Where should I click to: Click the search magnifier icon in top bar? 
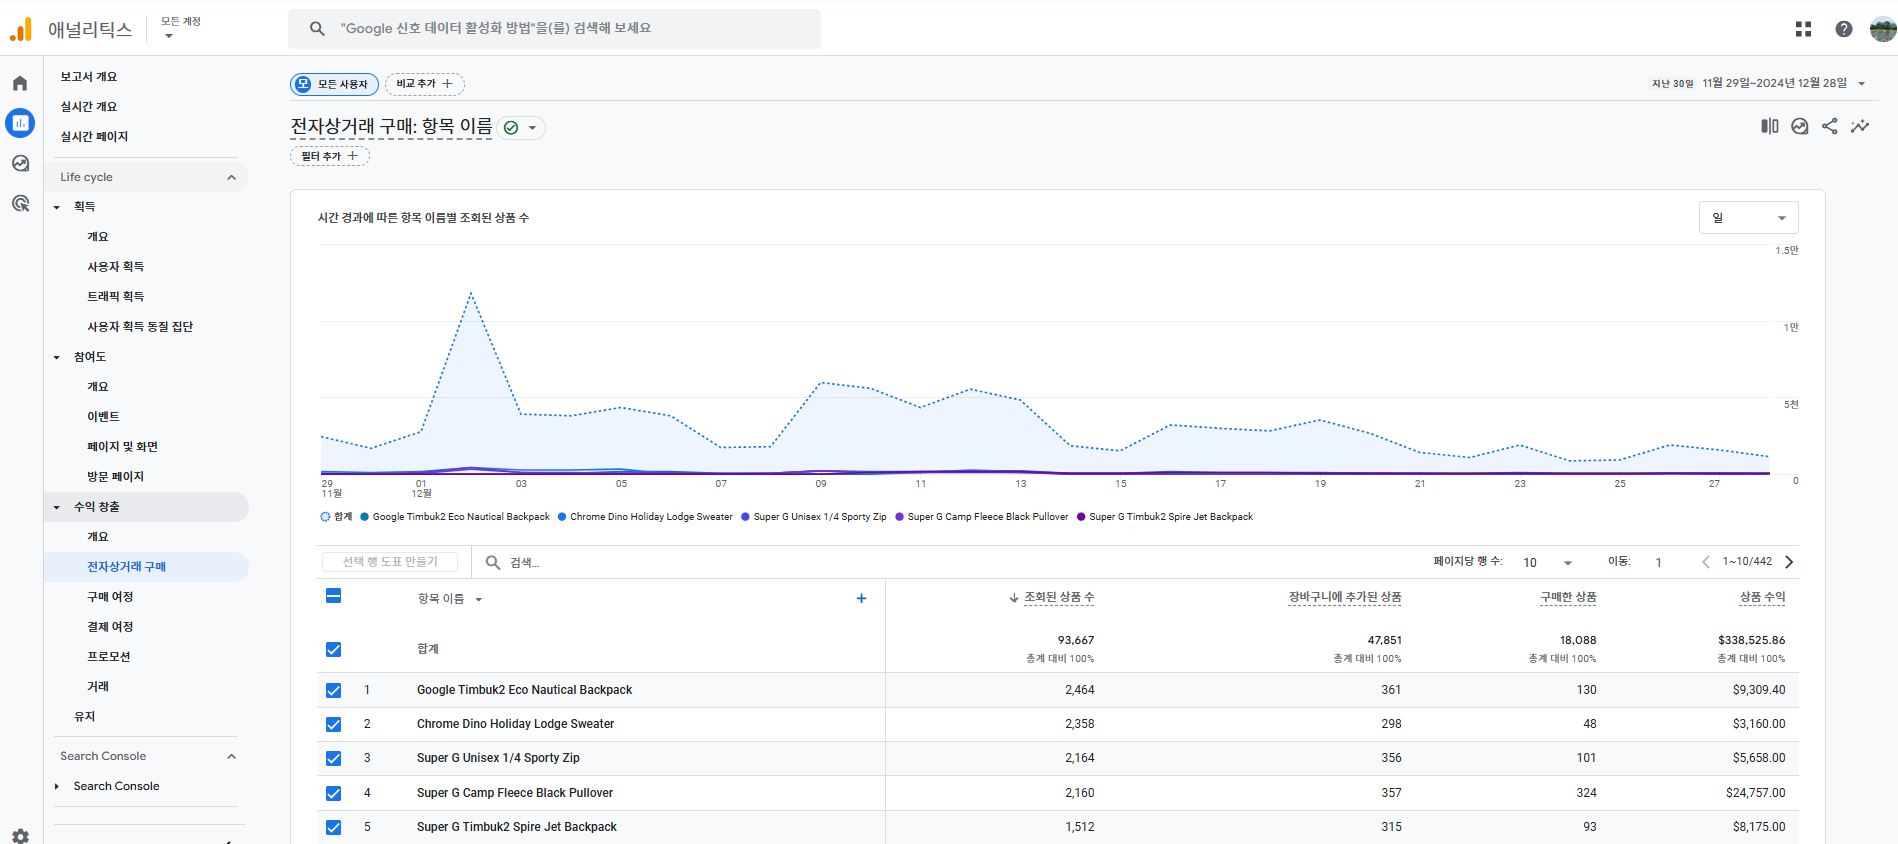coord(317,29)
